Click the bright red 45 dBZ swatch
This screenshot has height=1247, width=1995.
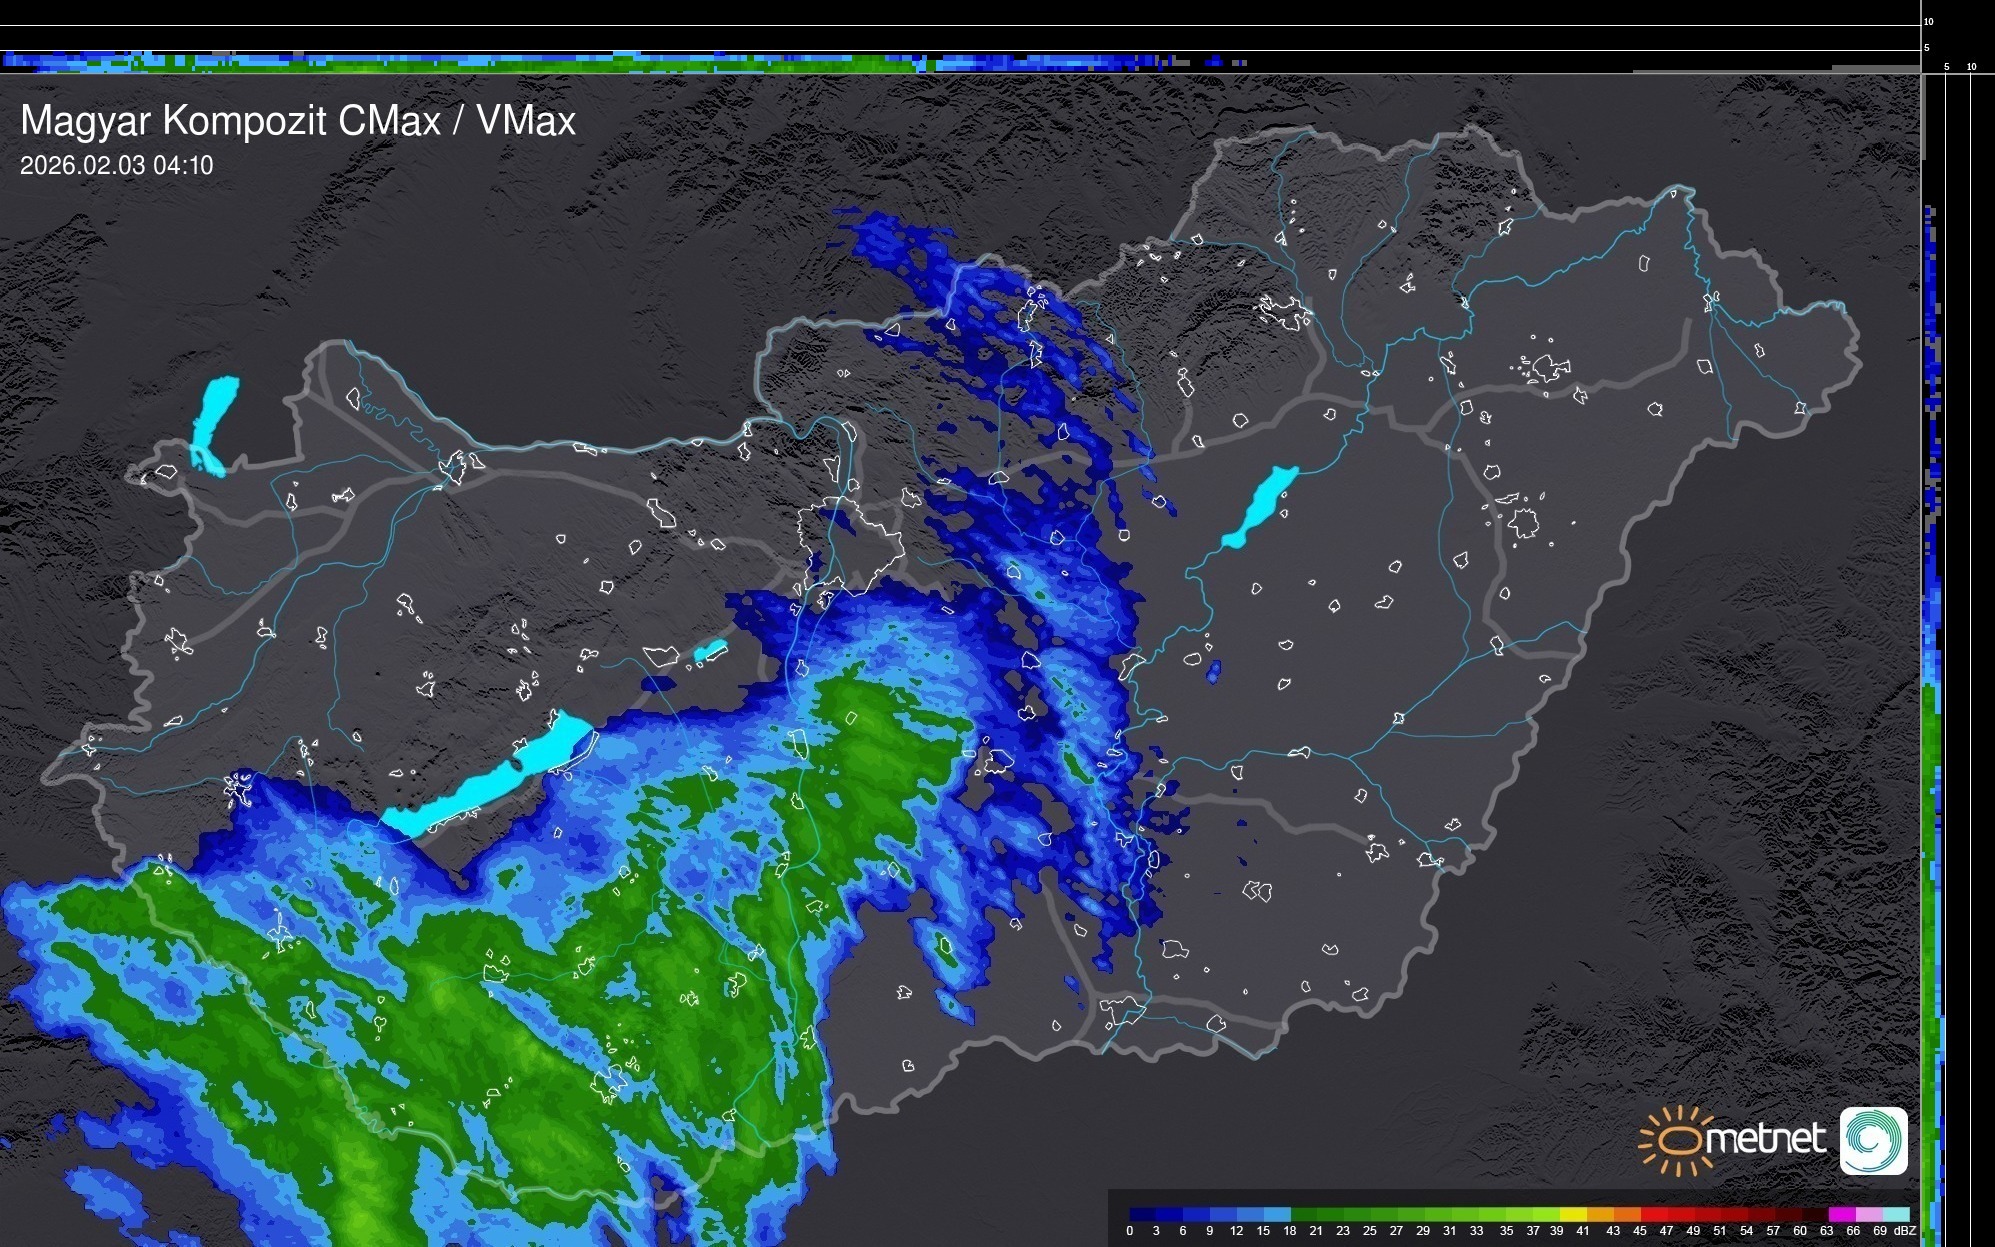click(1654, 1214)
